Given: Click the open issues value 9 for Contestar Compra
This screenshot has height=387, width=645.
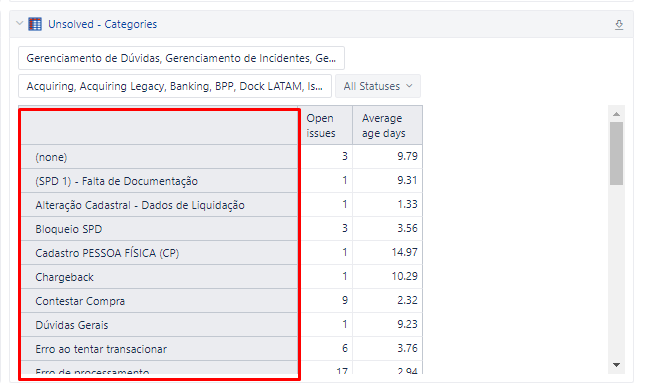Looking at the screenshot, I should tap(345, 300).
